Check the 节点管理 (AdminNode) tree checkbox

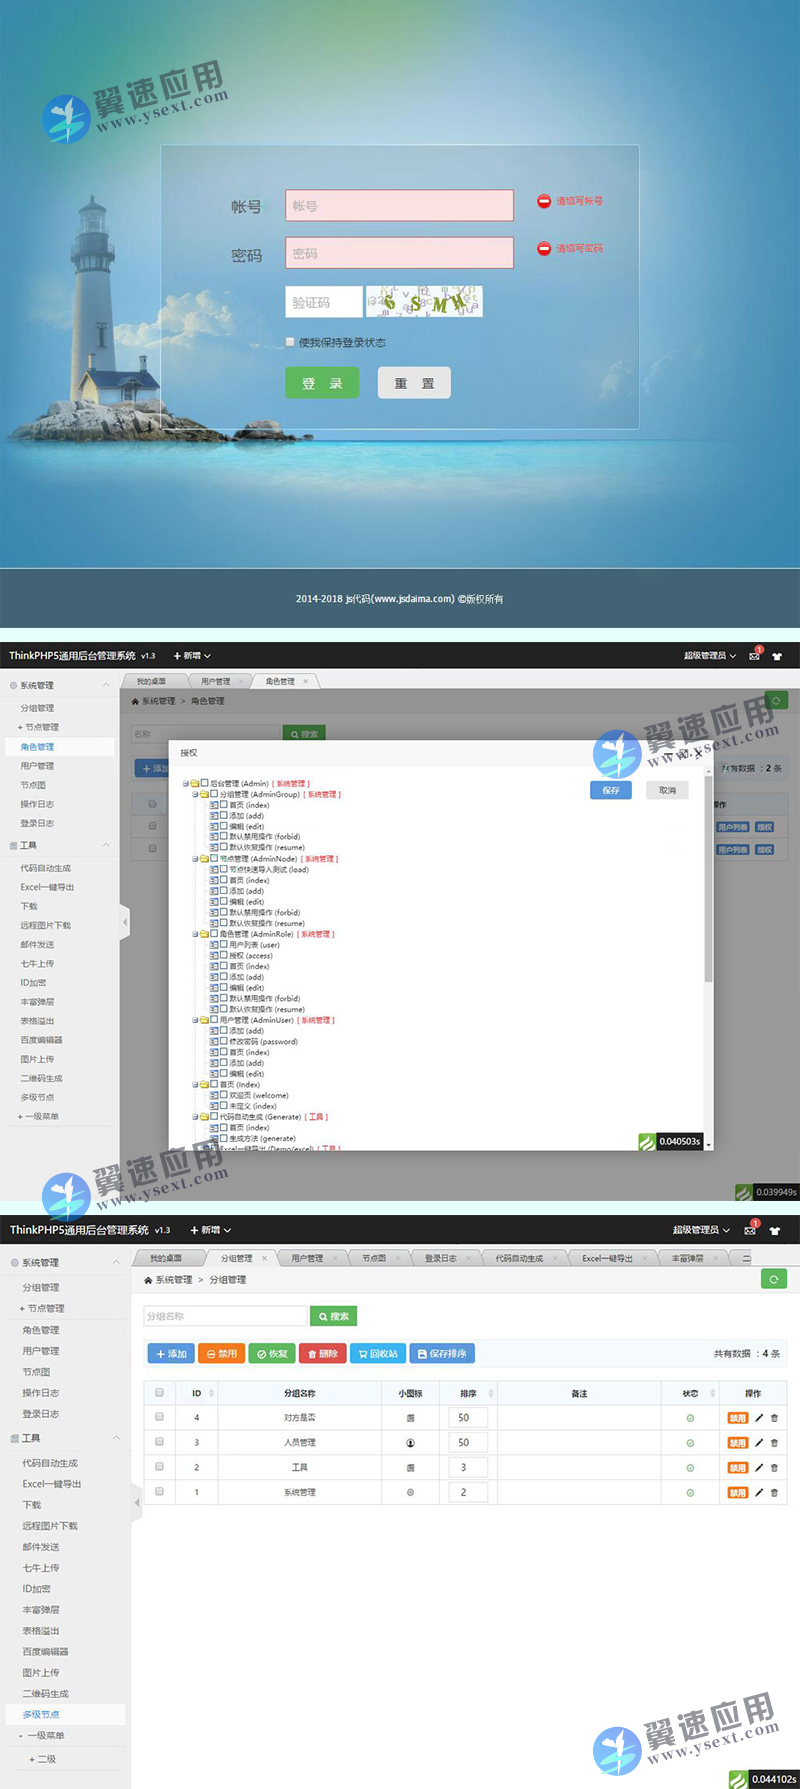[x=214, y=858]
